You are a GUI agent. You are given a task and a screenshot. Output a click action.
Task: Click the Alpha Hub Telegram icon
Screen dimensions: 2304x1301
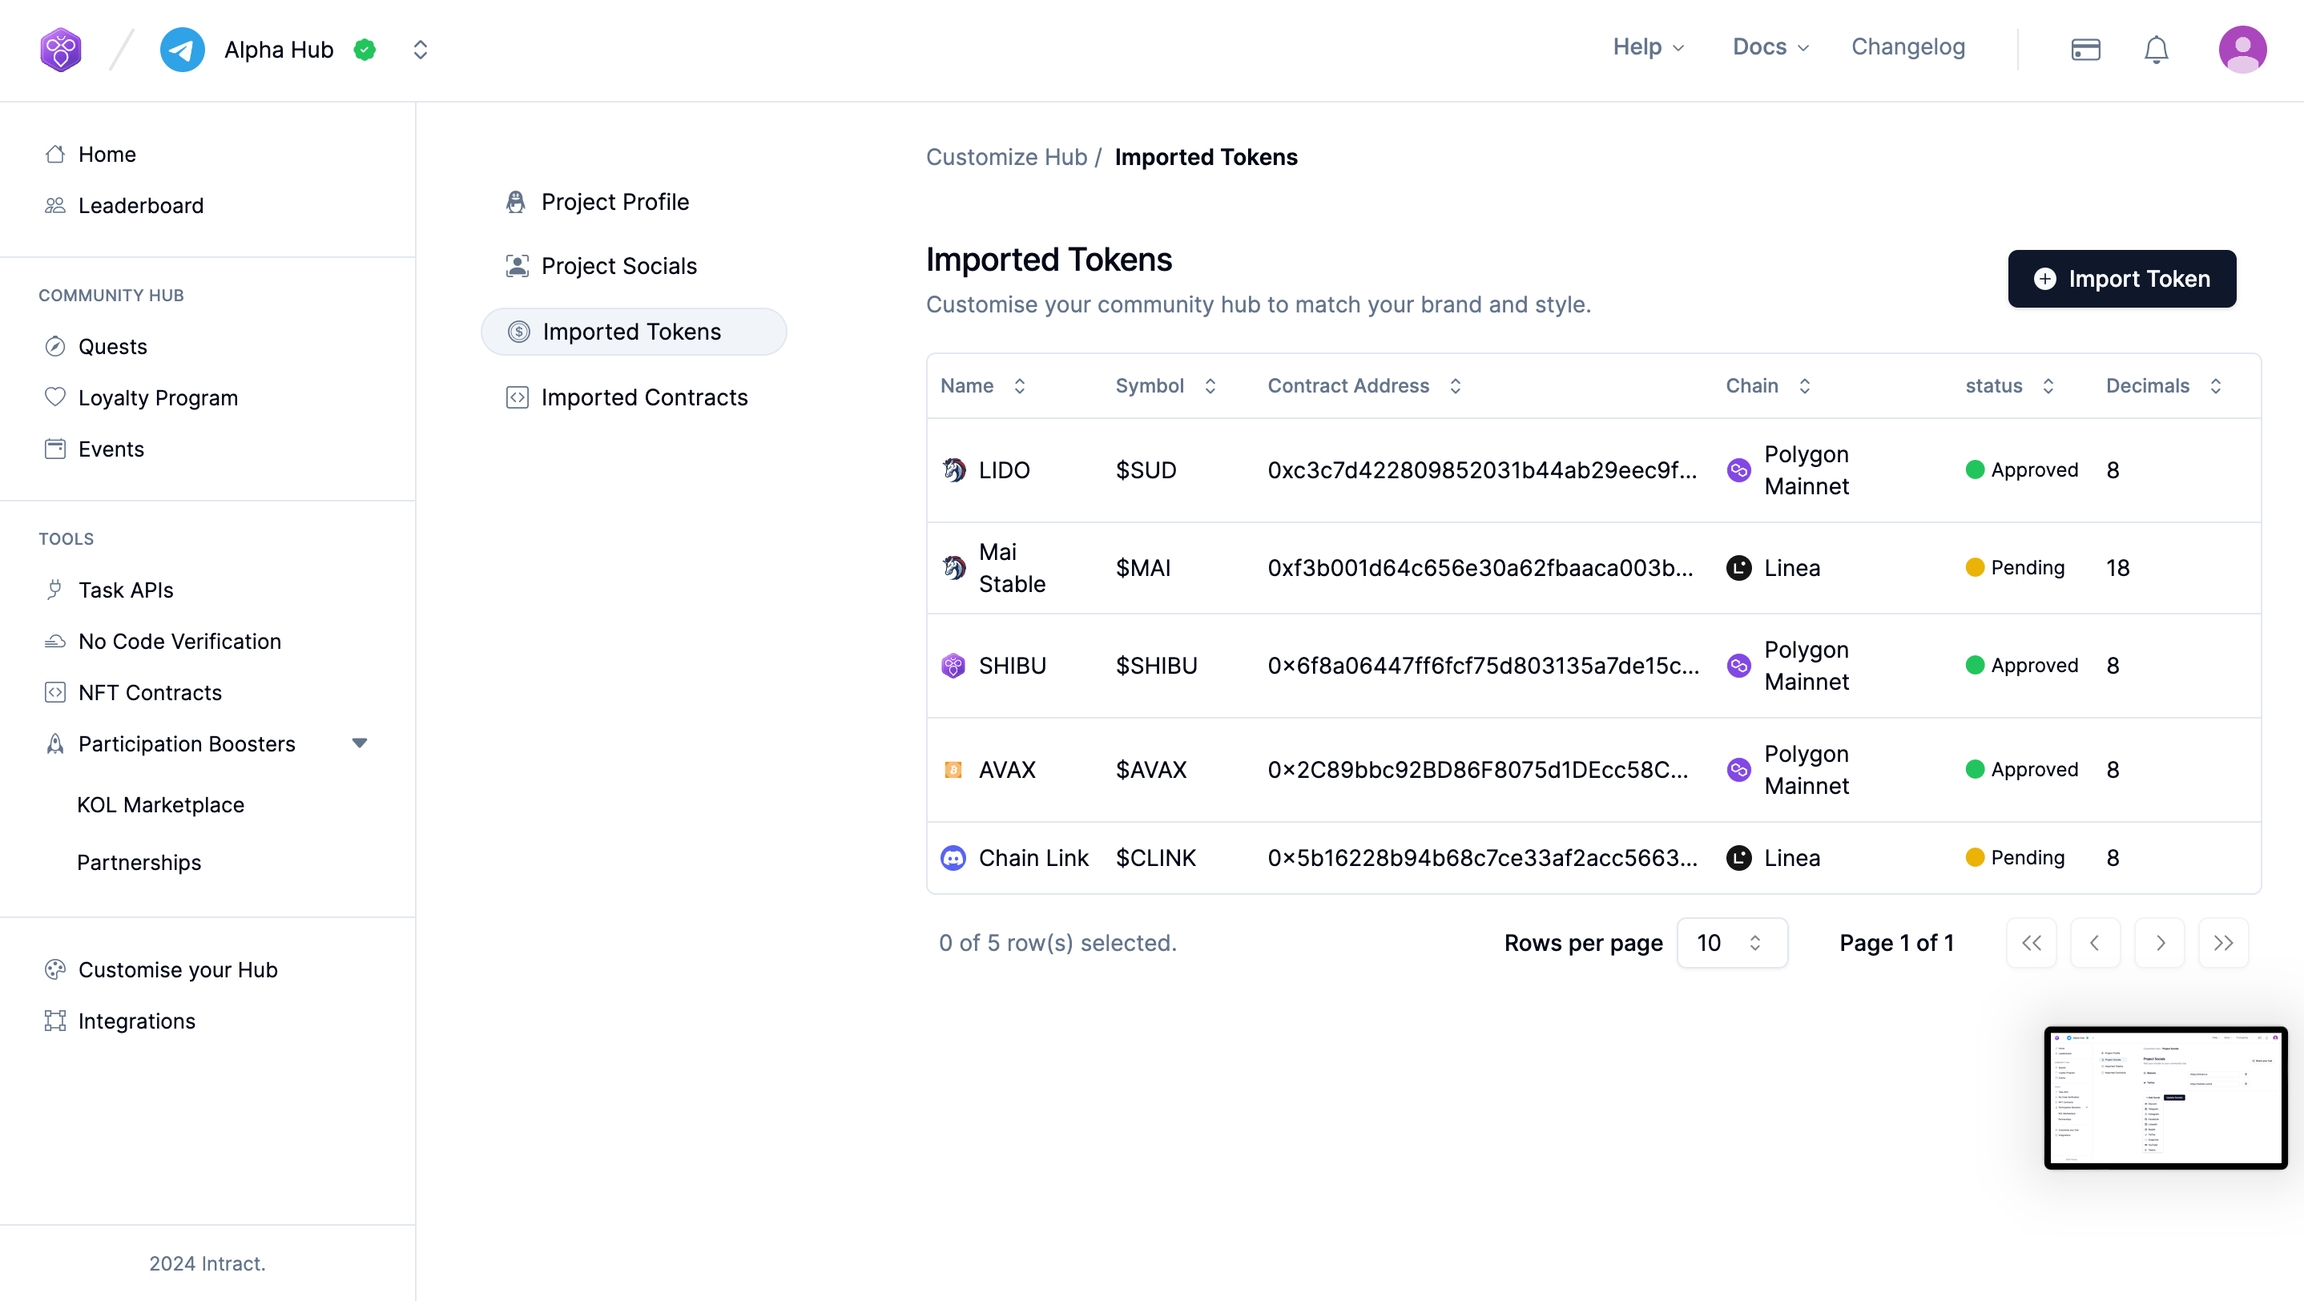click(x=182, y=49)
